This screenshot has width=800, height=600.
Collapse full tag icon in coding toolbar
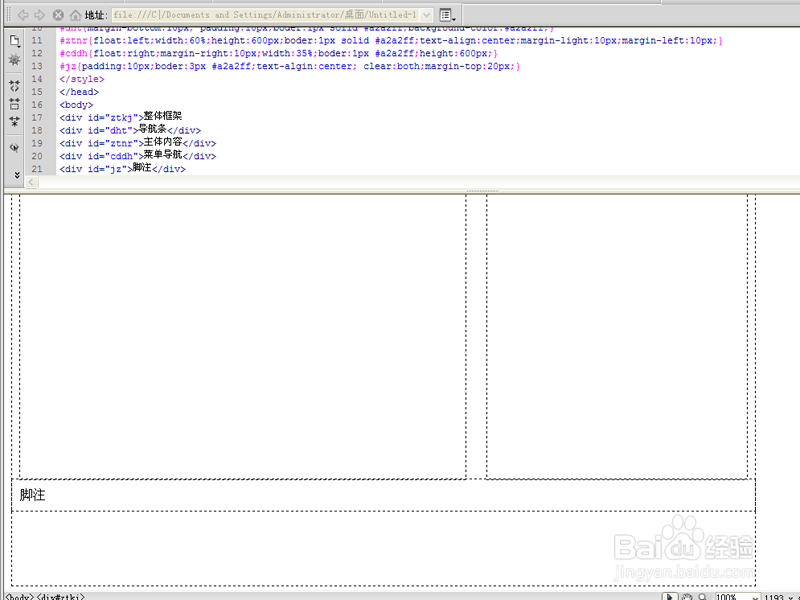14,86
